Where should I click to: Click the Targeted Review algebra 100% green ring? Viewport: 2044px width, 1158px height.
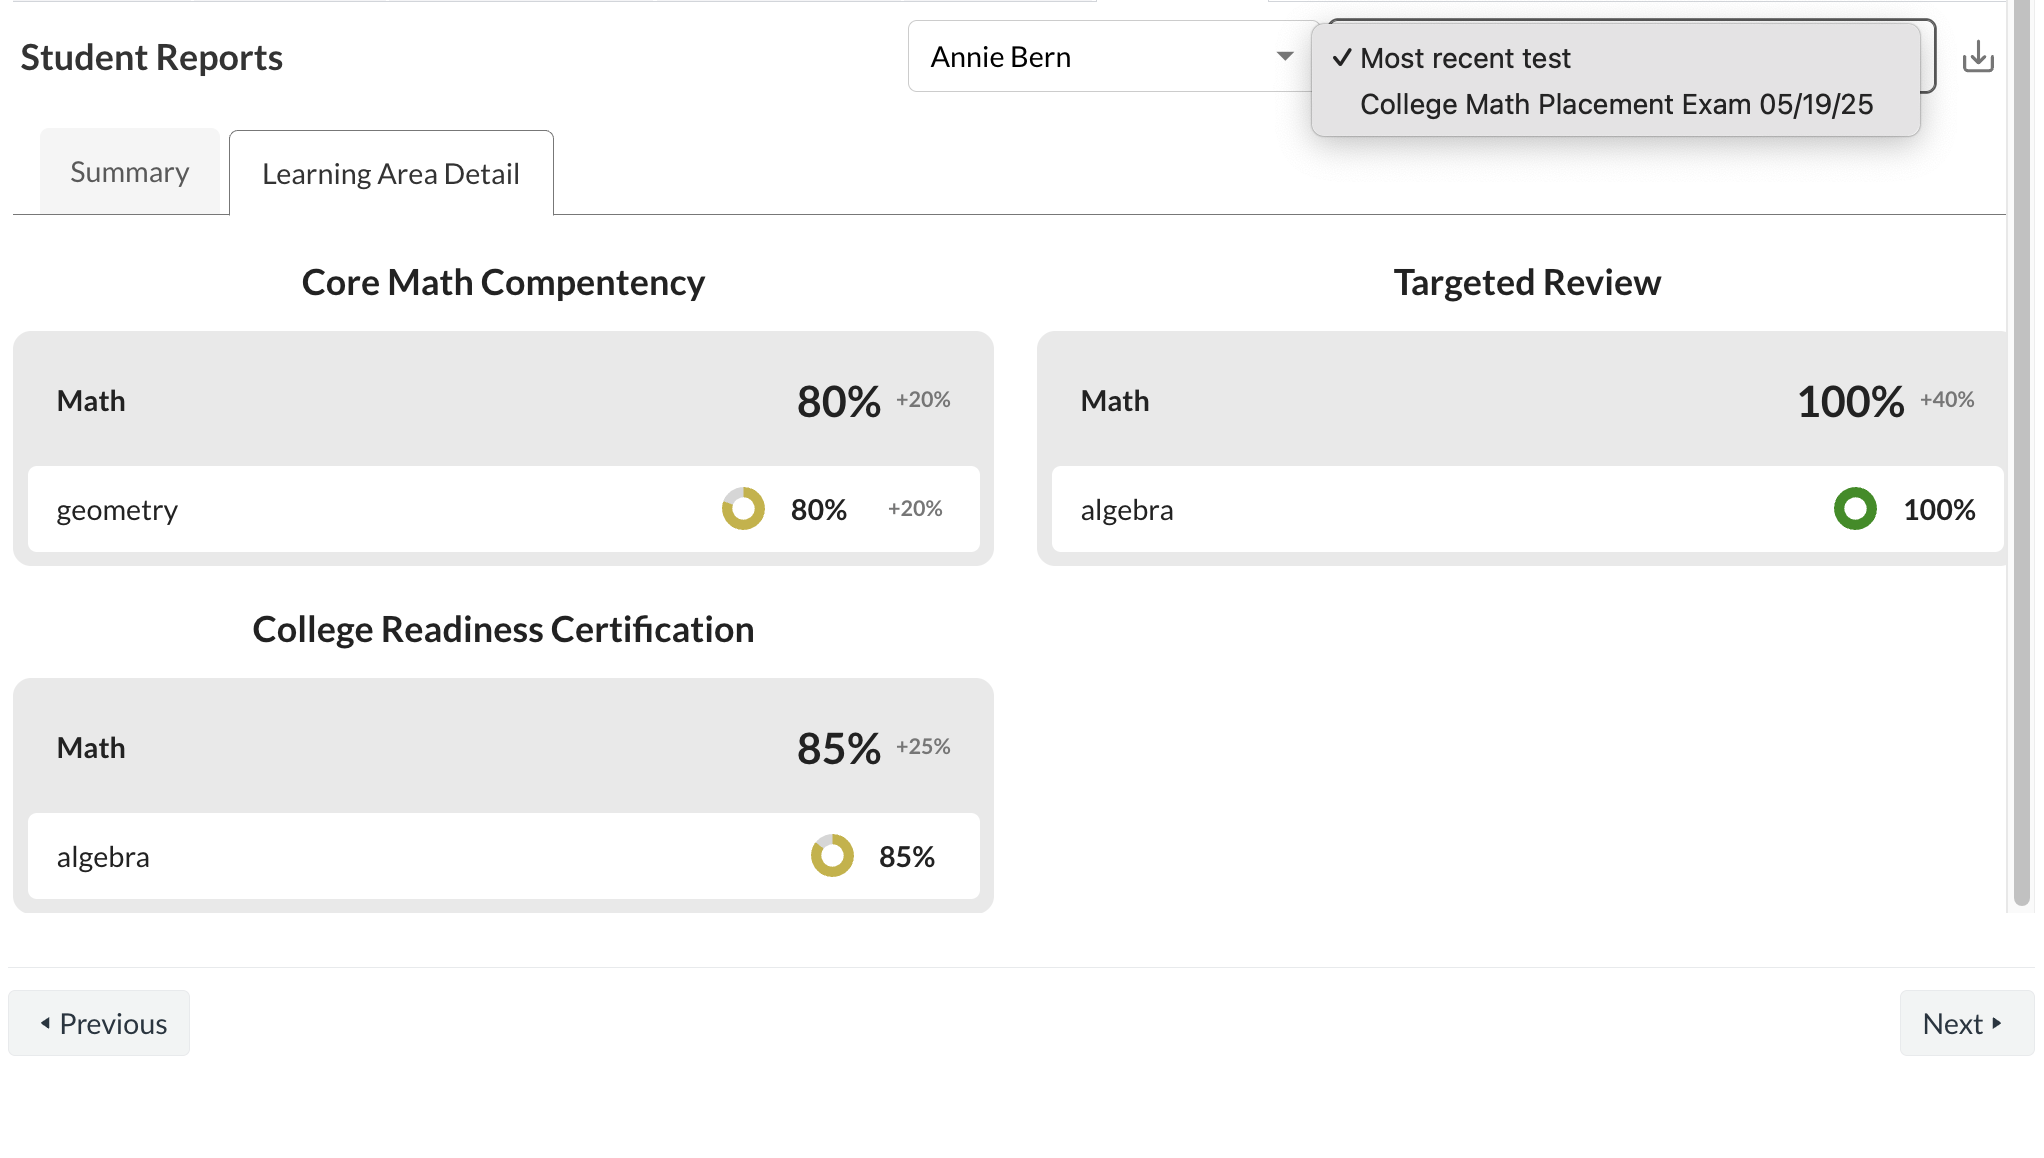[x=1855, y=509]
